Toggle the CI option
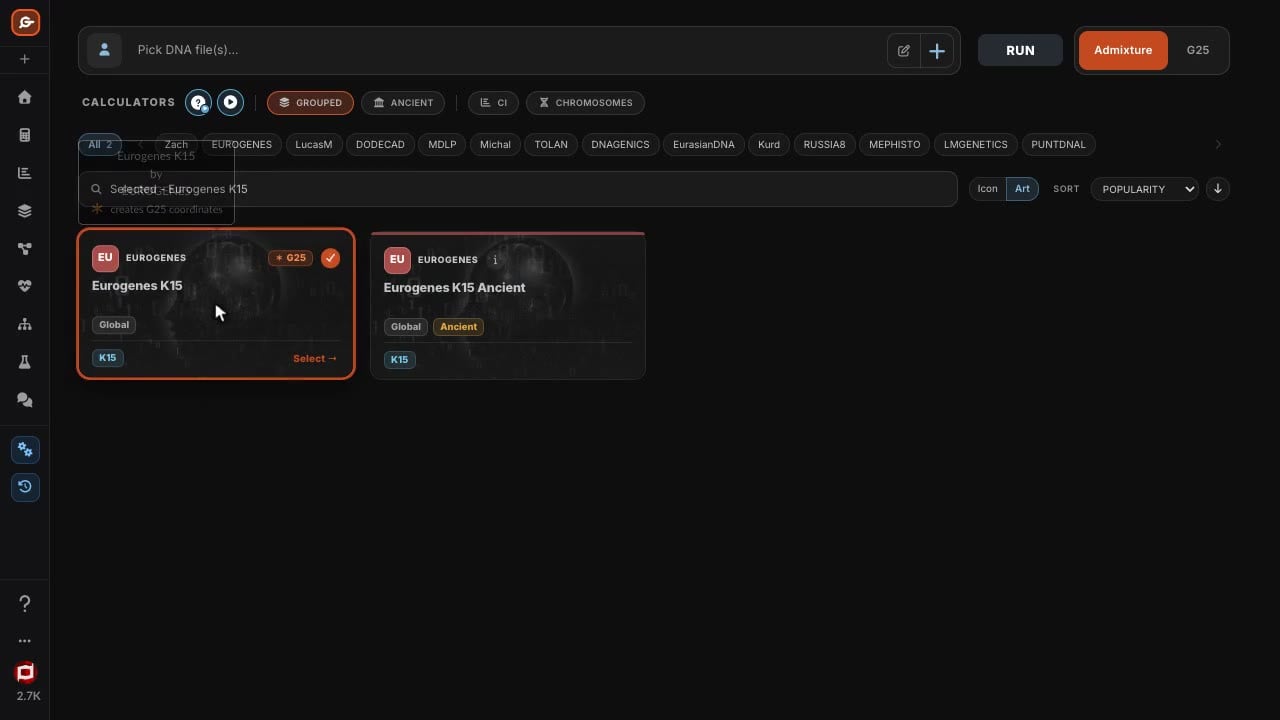 point(494,102)
